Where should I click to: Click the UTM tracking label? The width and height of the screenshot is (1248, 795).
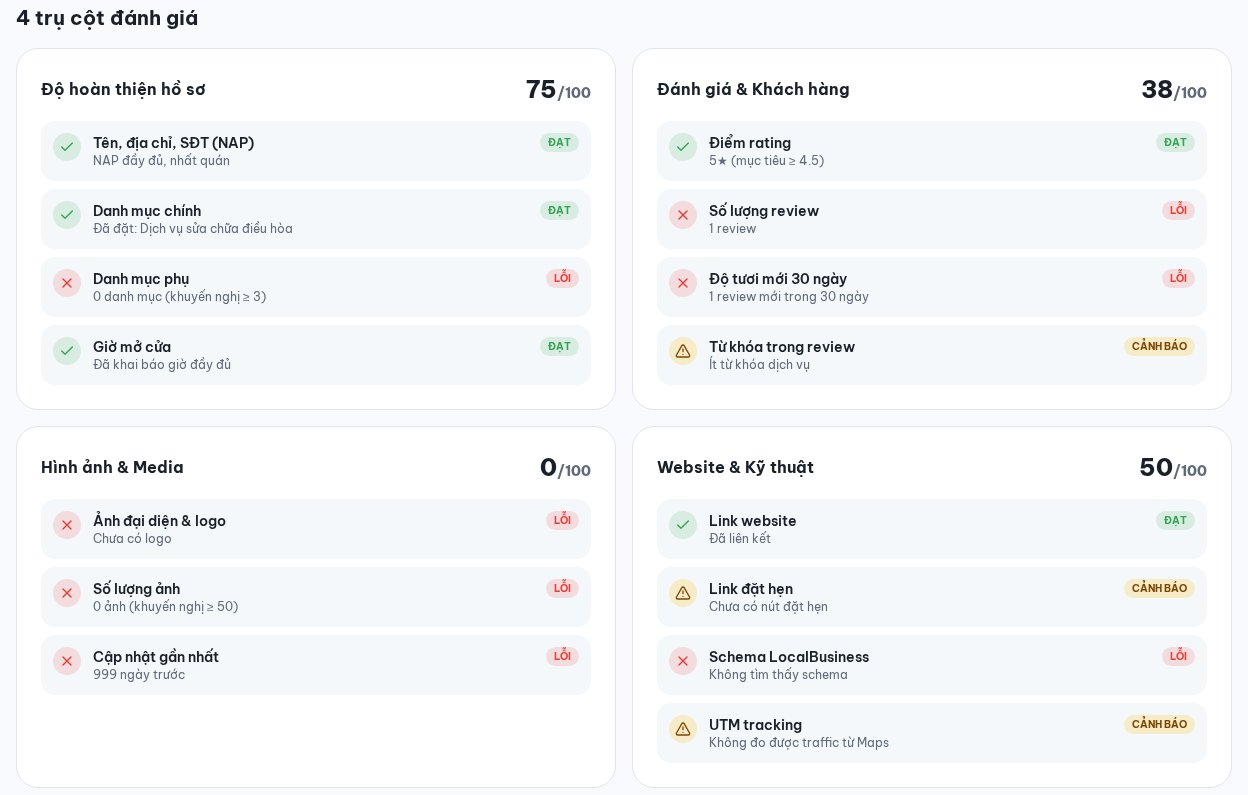point(755,725)
